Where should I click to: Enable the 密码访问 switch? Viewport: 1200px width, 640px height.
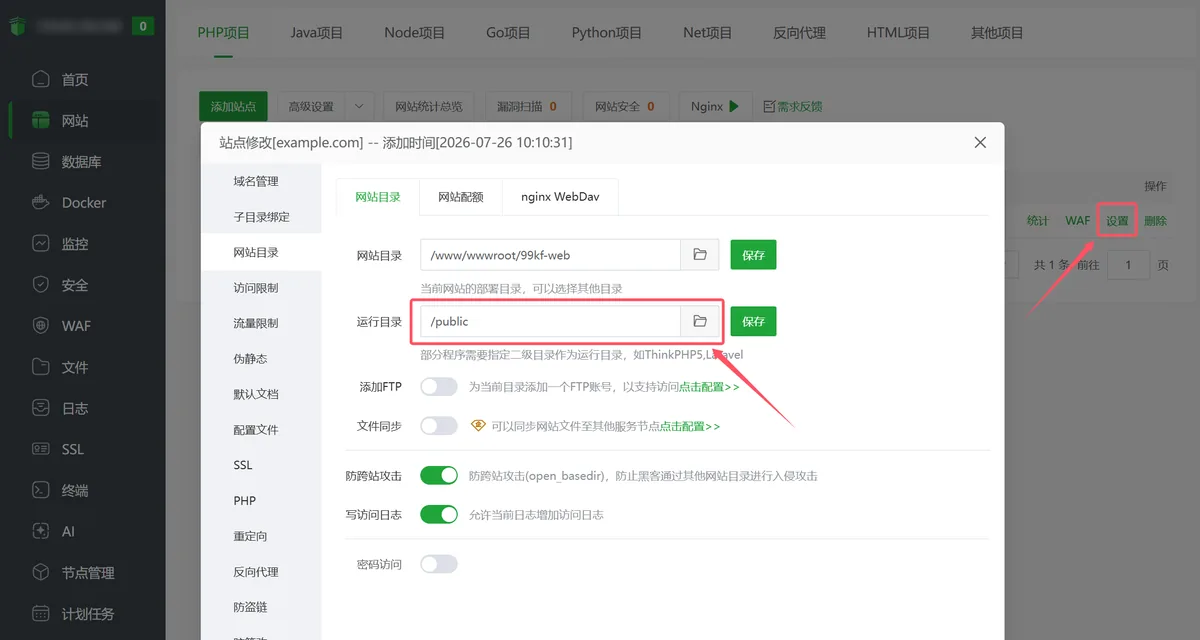pos(439,564)
